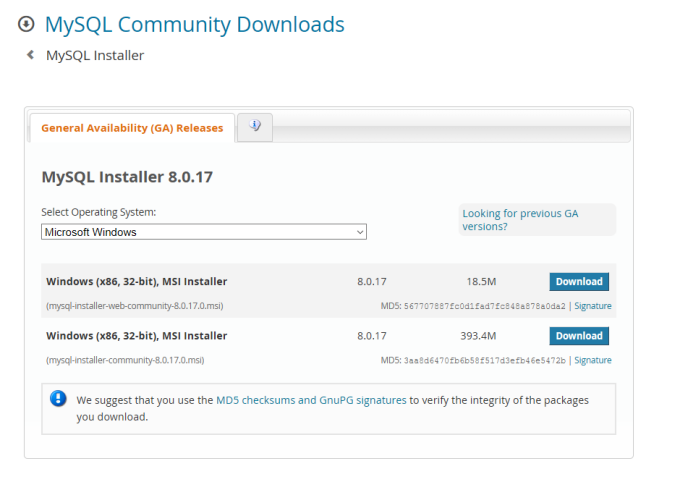
Task: Click the MD5 hash starting 3aa8d6470
Action: point(485,361)
